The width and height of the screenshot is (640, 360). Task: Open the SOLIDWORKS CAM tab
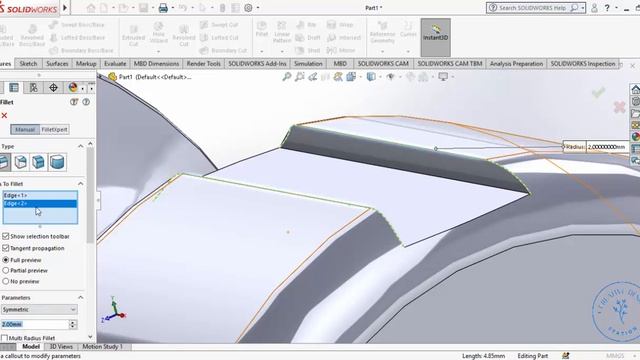(x=383, y=64)
